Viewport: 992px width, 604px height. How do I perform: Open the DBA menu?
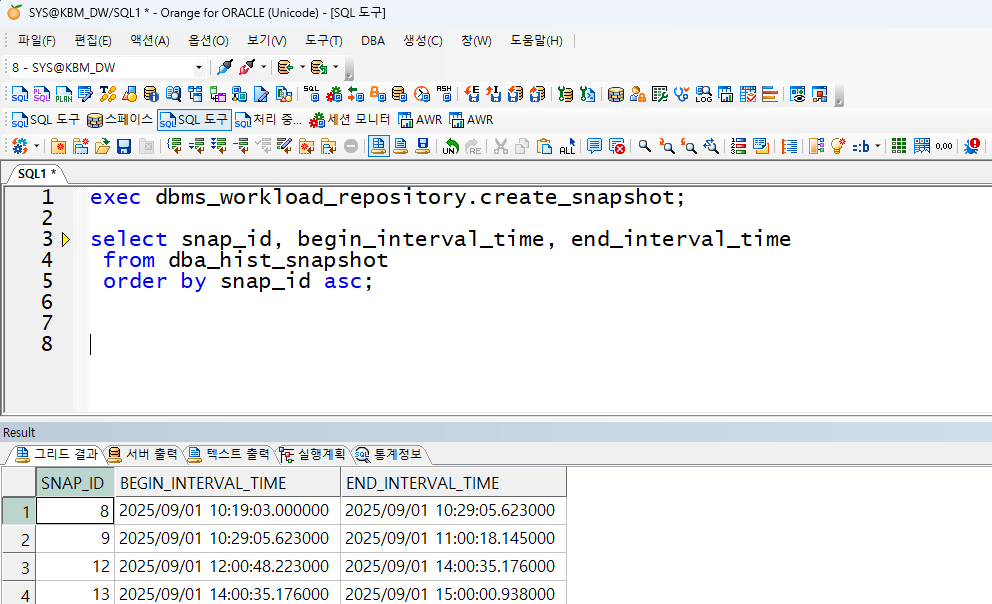click(x=373, y=41)
